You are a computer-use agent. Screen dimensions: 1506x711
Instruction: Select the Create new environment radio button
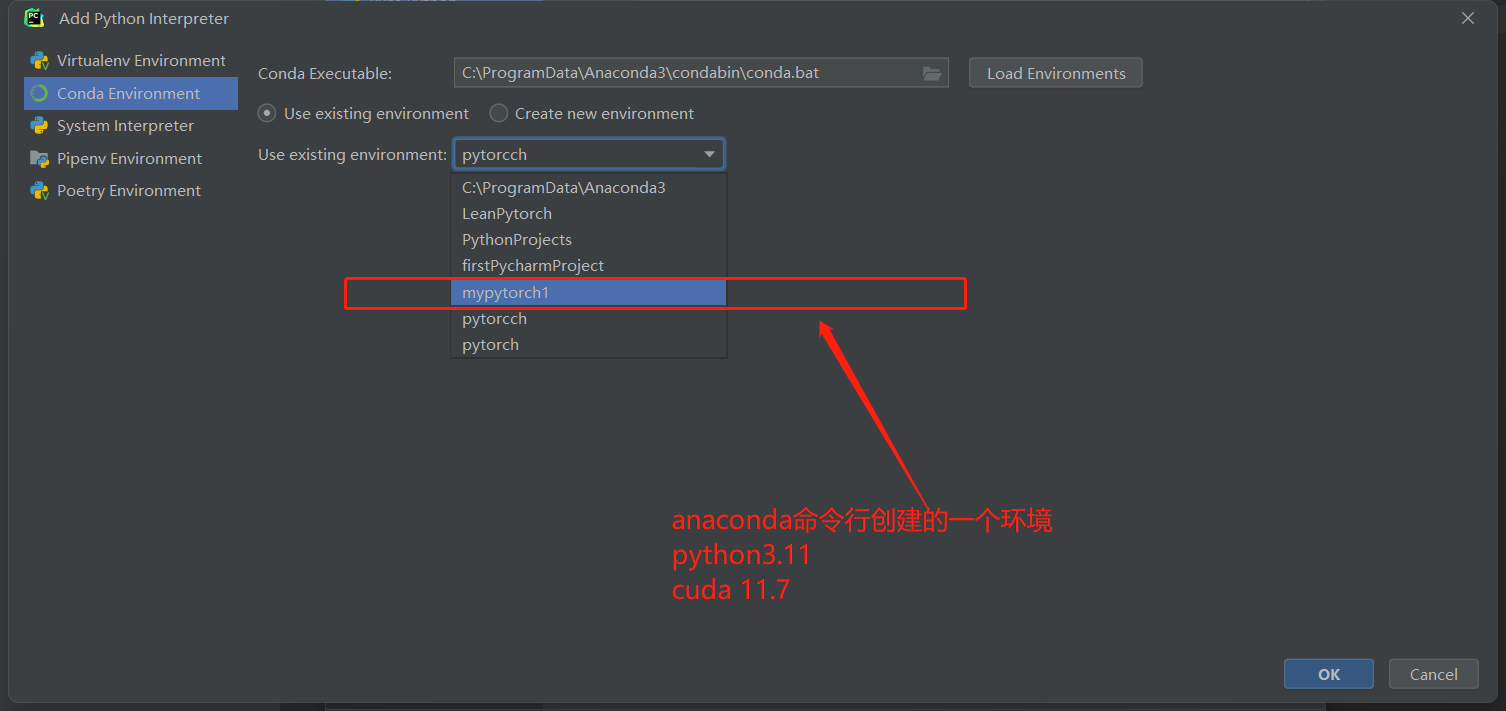498,114
